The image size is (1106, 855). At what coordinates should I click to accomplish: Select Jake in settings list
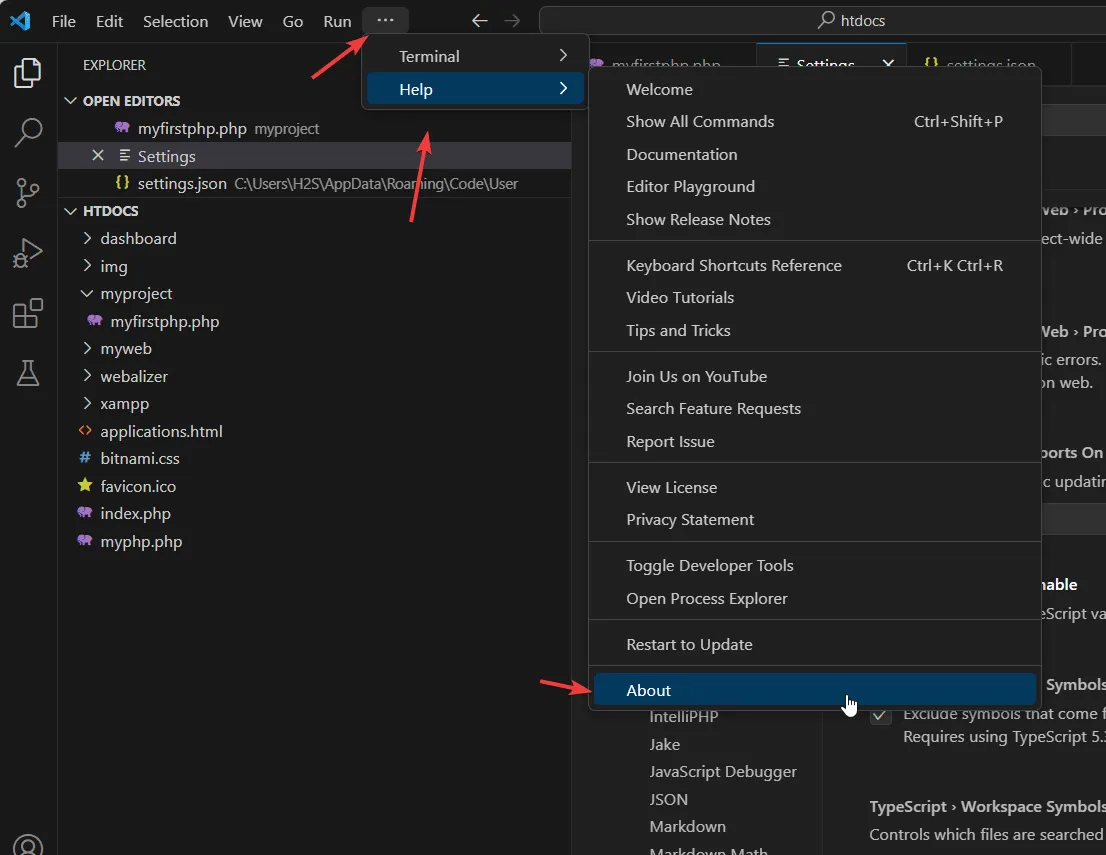664,744
